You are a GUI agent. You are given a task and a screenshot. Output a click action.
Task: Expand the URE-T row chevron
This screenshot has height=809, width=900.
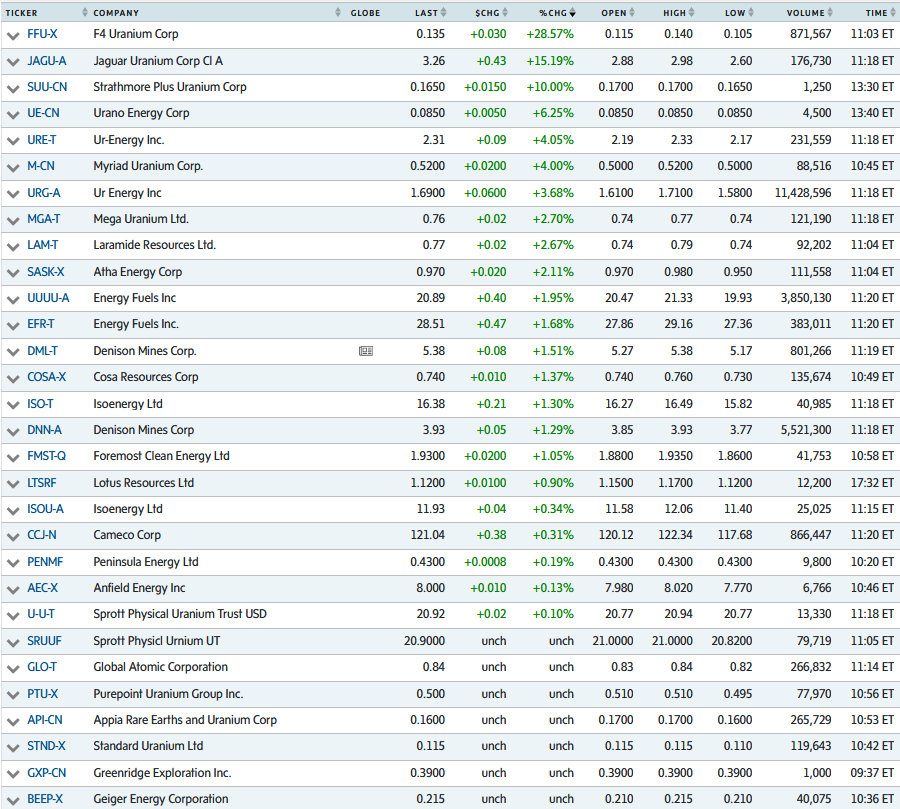[x=13, y=141]
